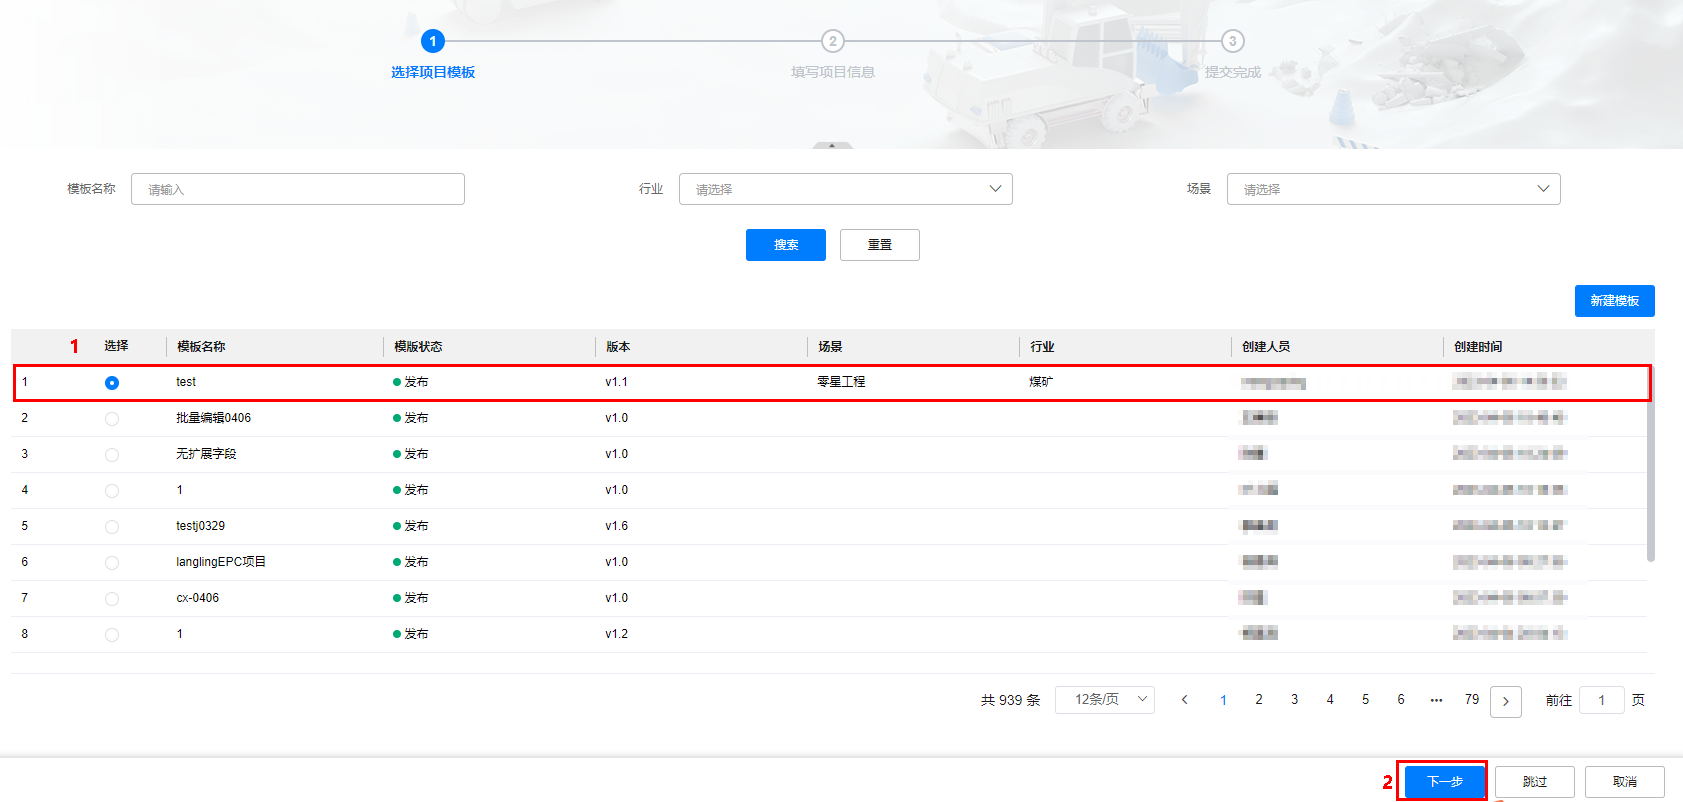1683x802 pixels.
Task: Click the 版本 column header
Action: [618, 347]
